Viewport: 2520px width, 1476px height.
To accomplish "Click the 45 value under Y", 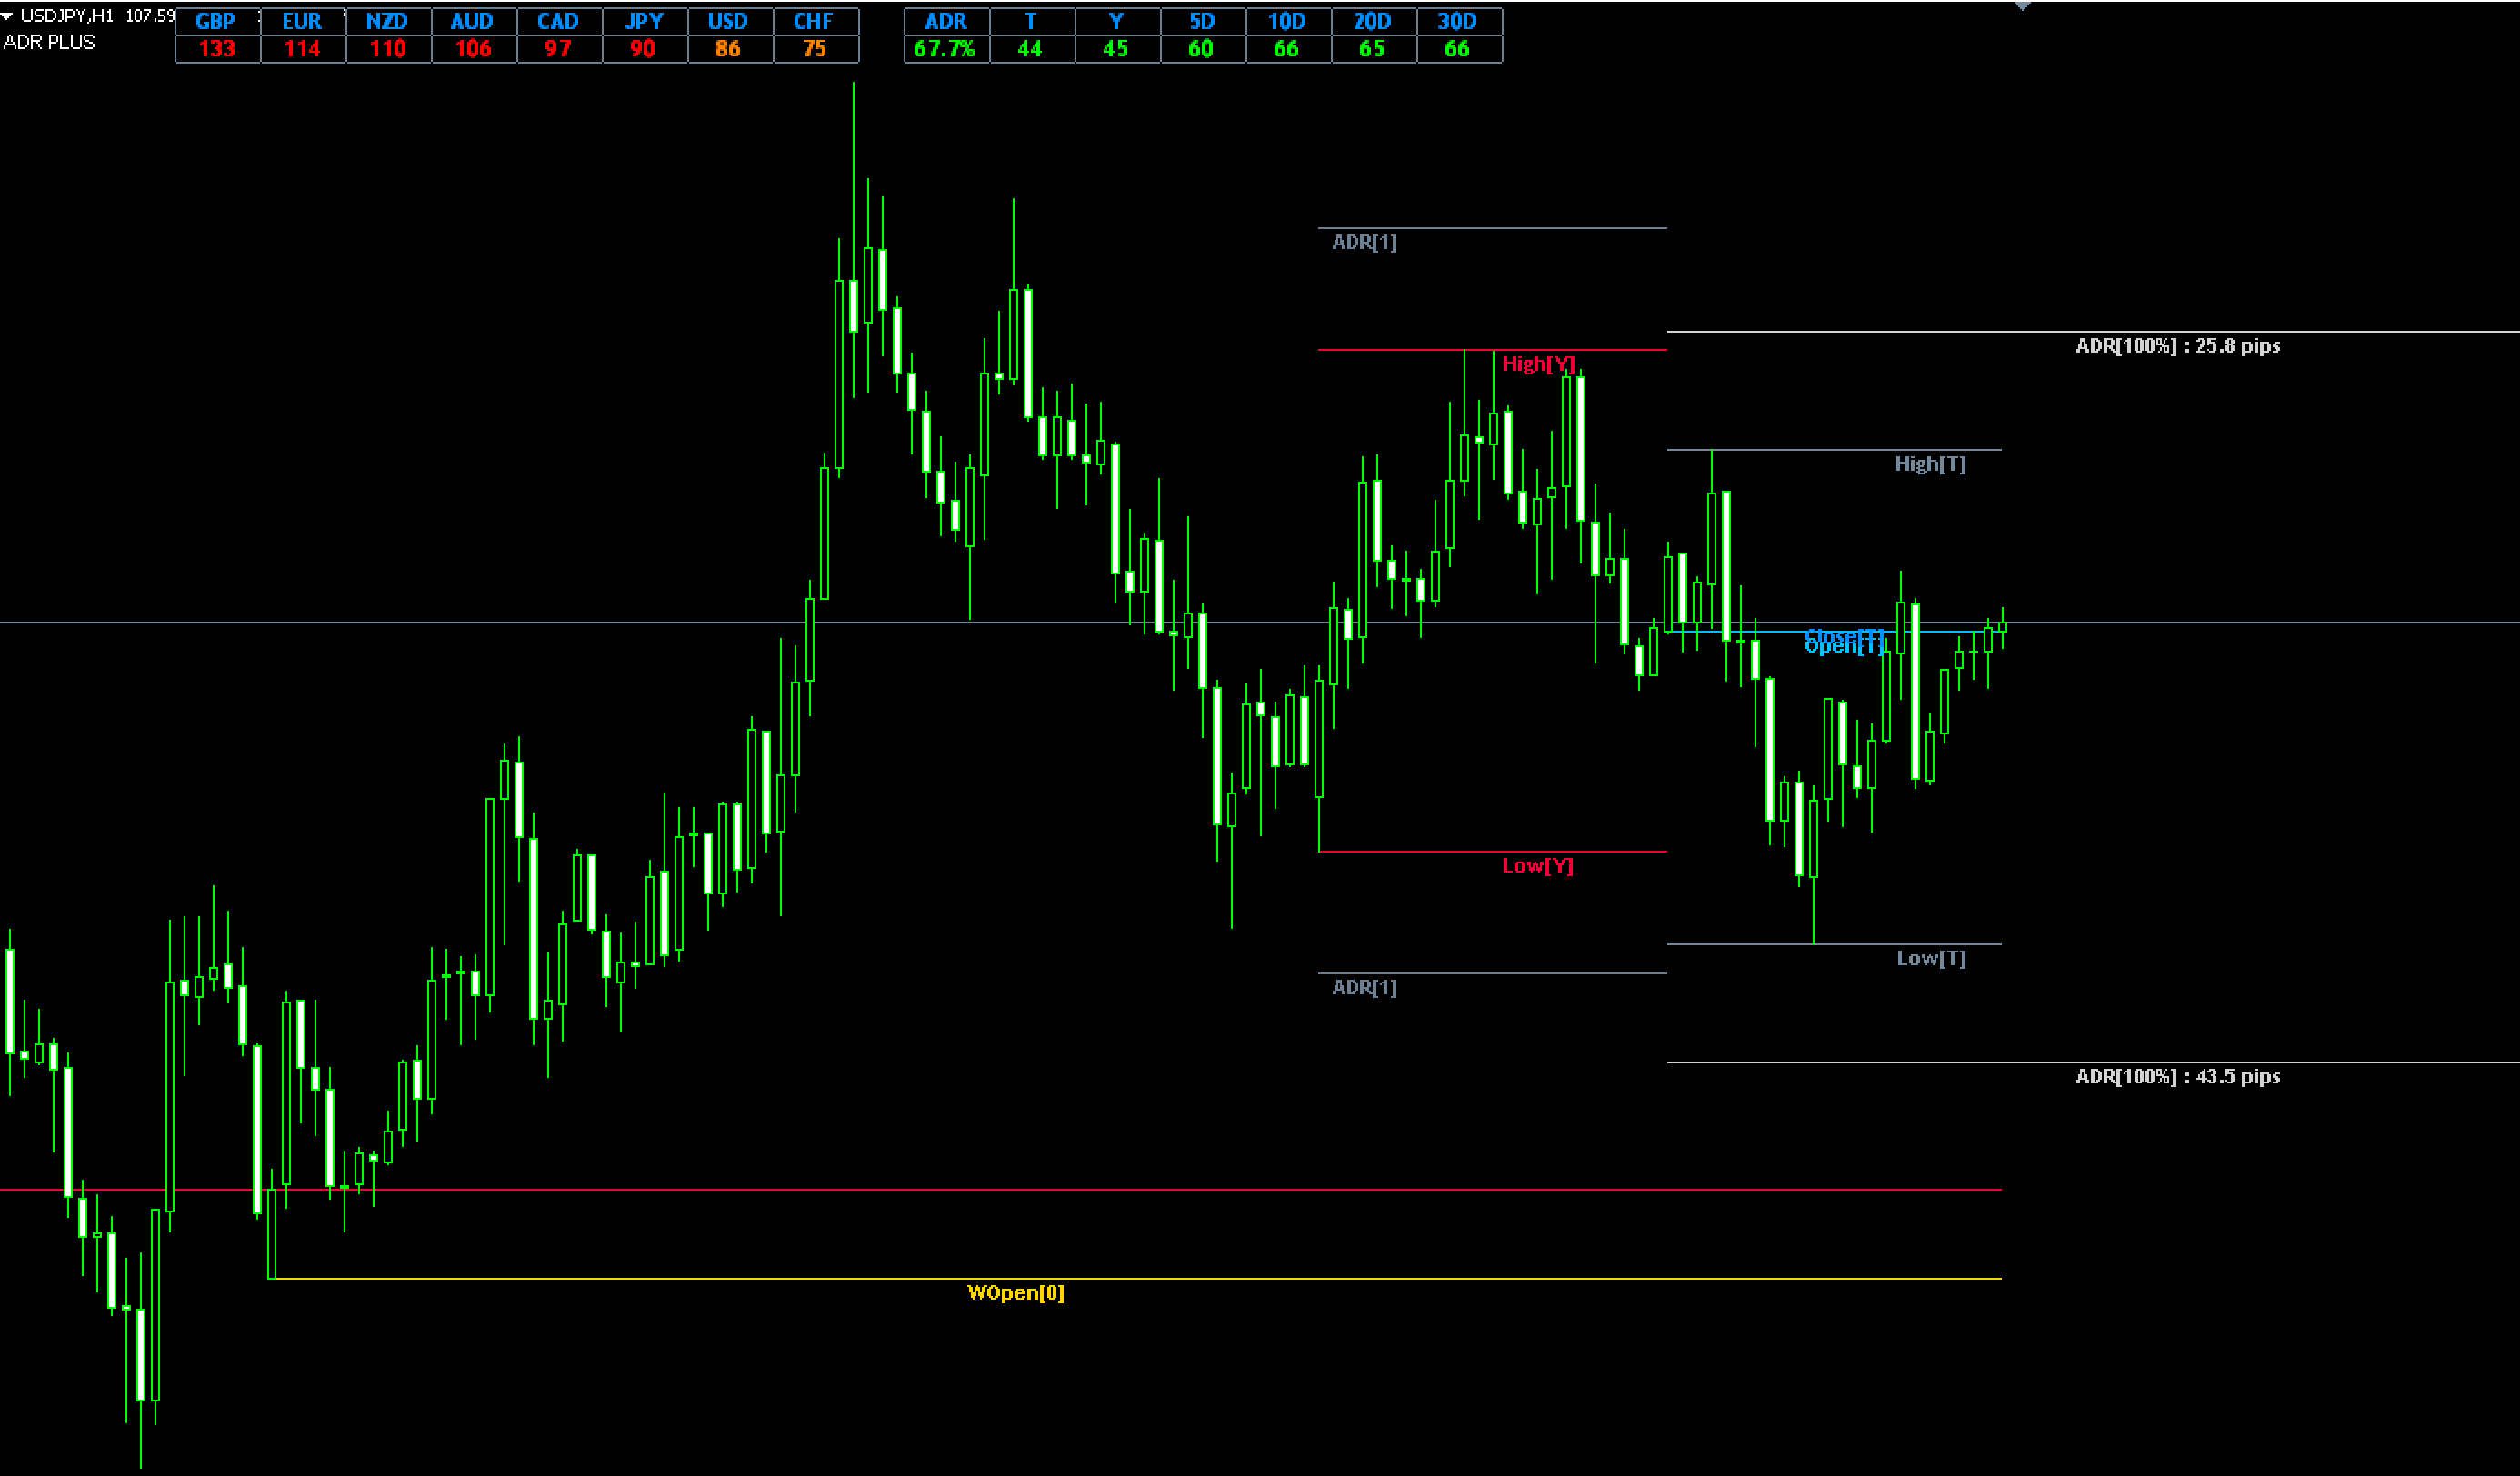I will [1117, 49].
